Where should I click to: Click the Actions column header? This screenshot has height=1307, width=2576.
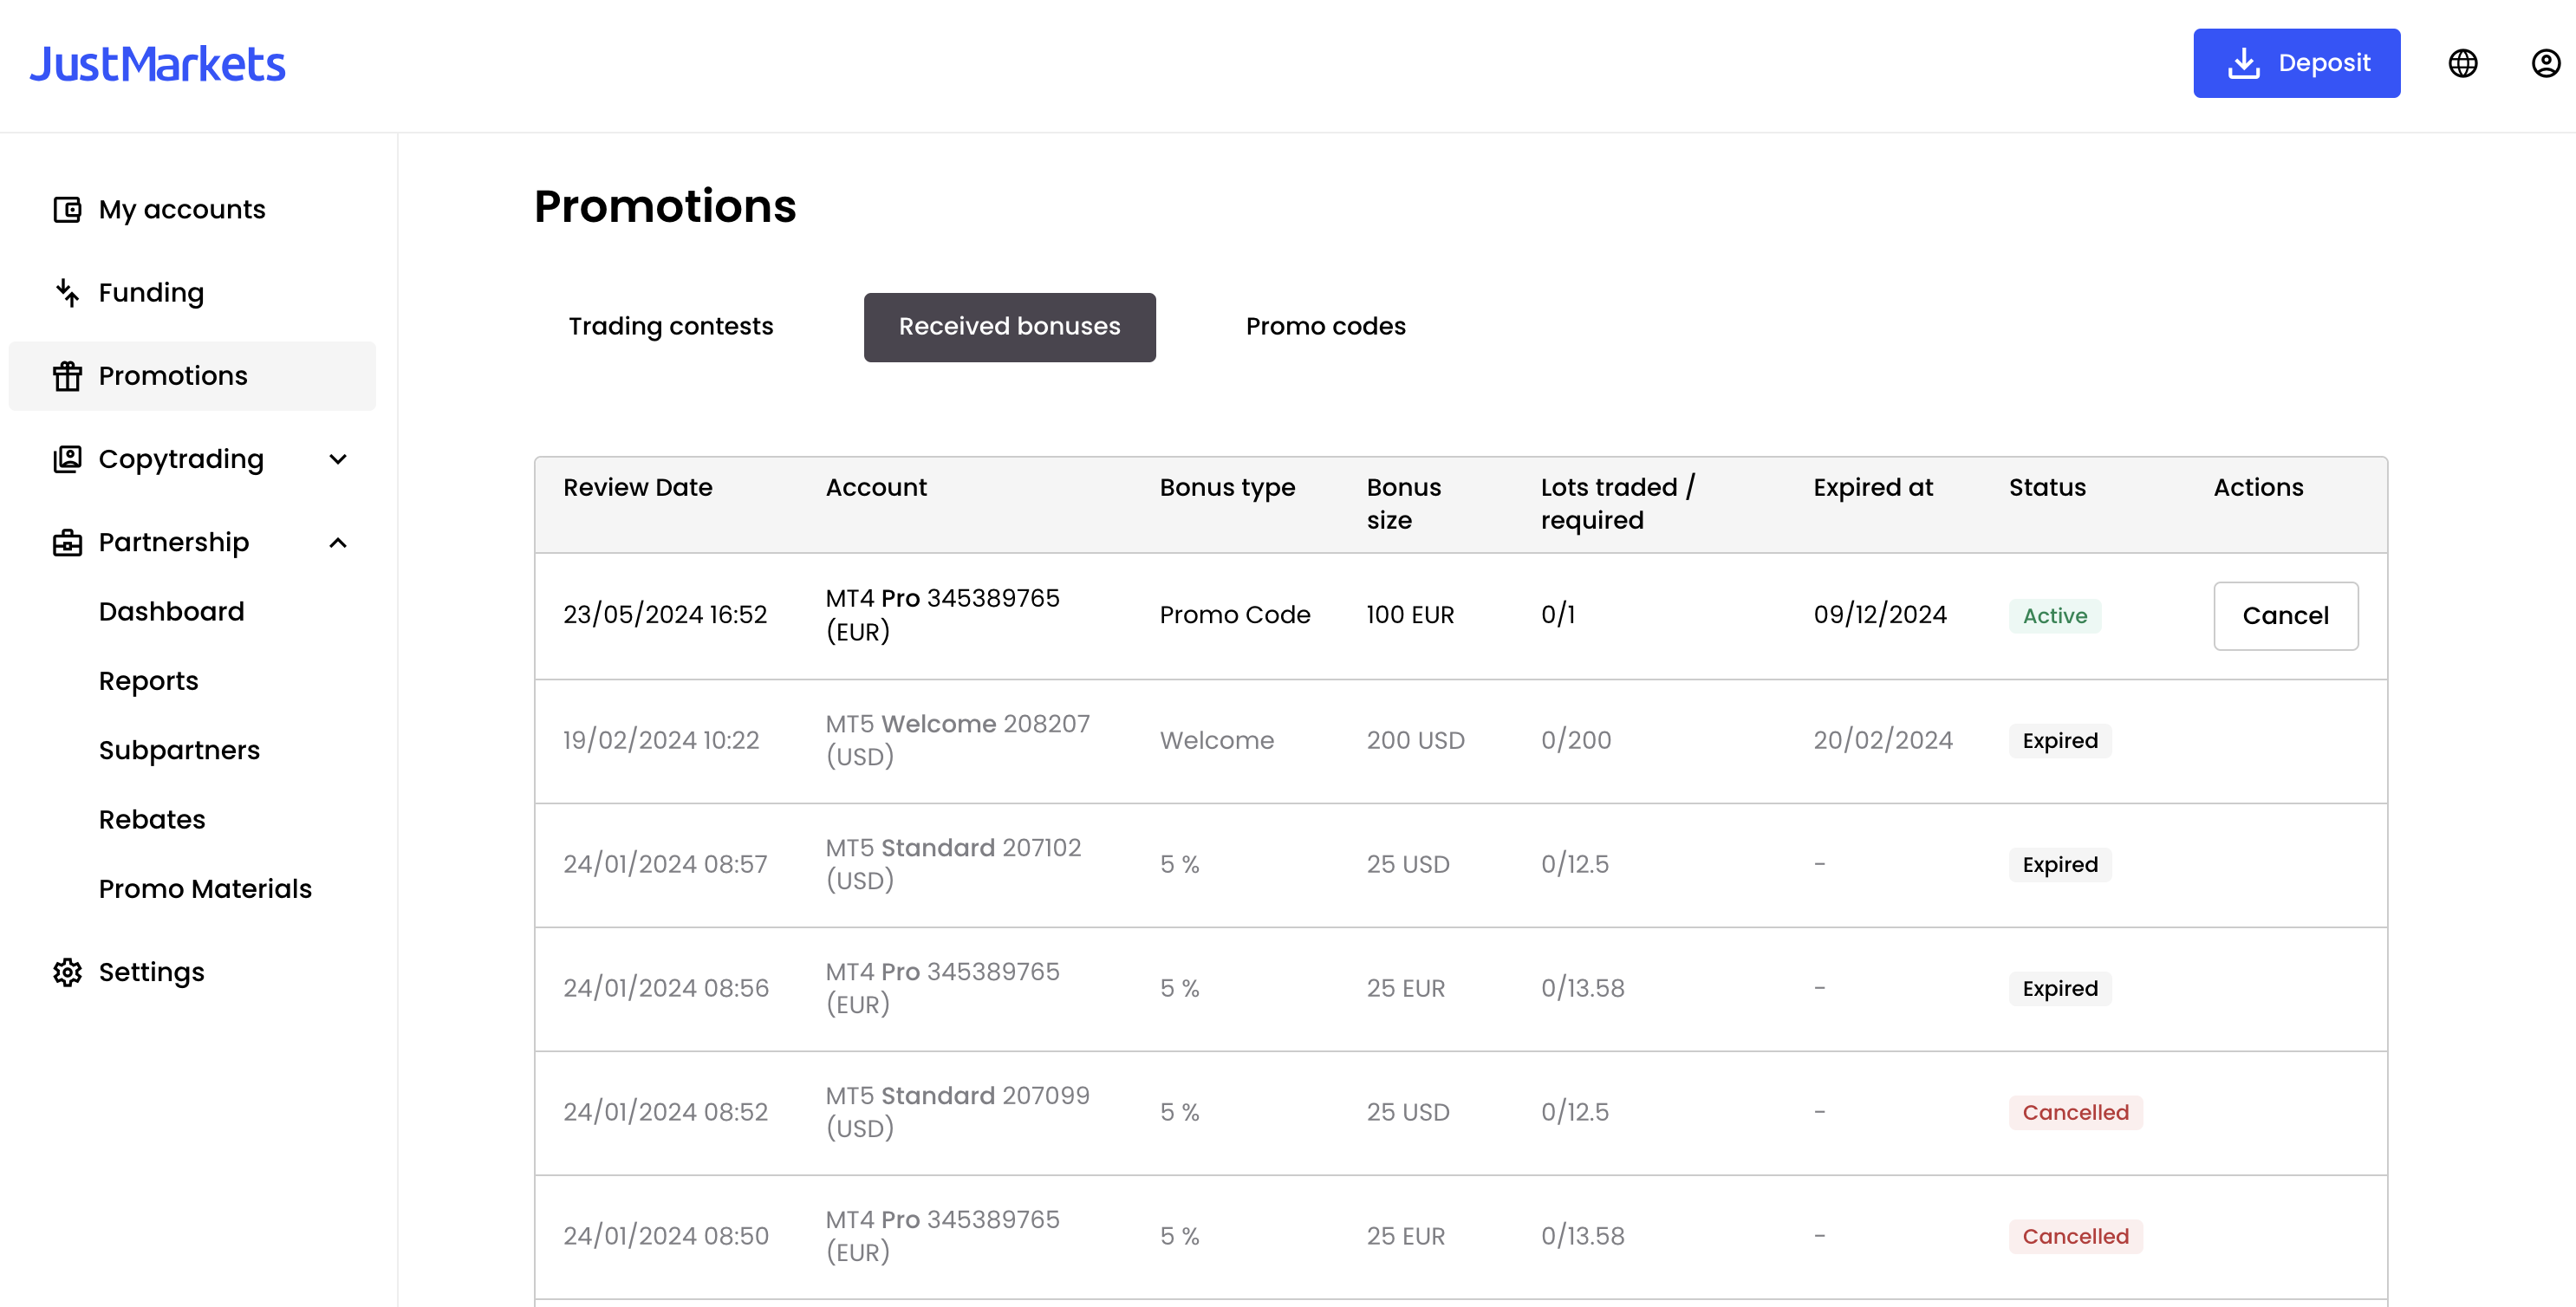point(2258,487)
